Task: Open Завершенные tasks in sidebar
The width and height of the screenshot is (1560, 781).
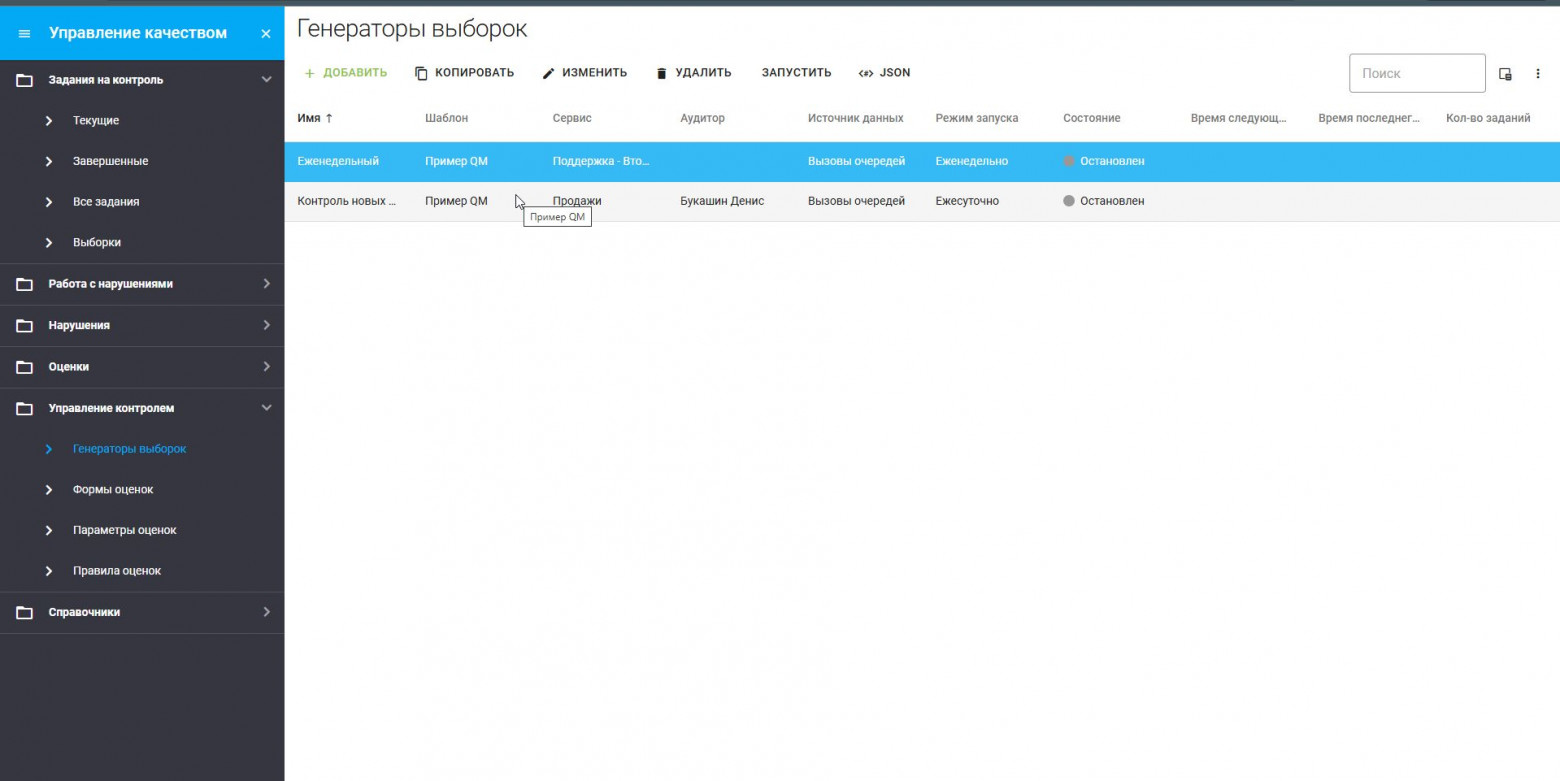Action: pos(111,161)
